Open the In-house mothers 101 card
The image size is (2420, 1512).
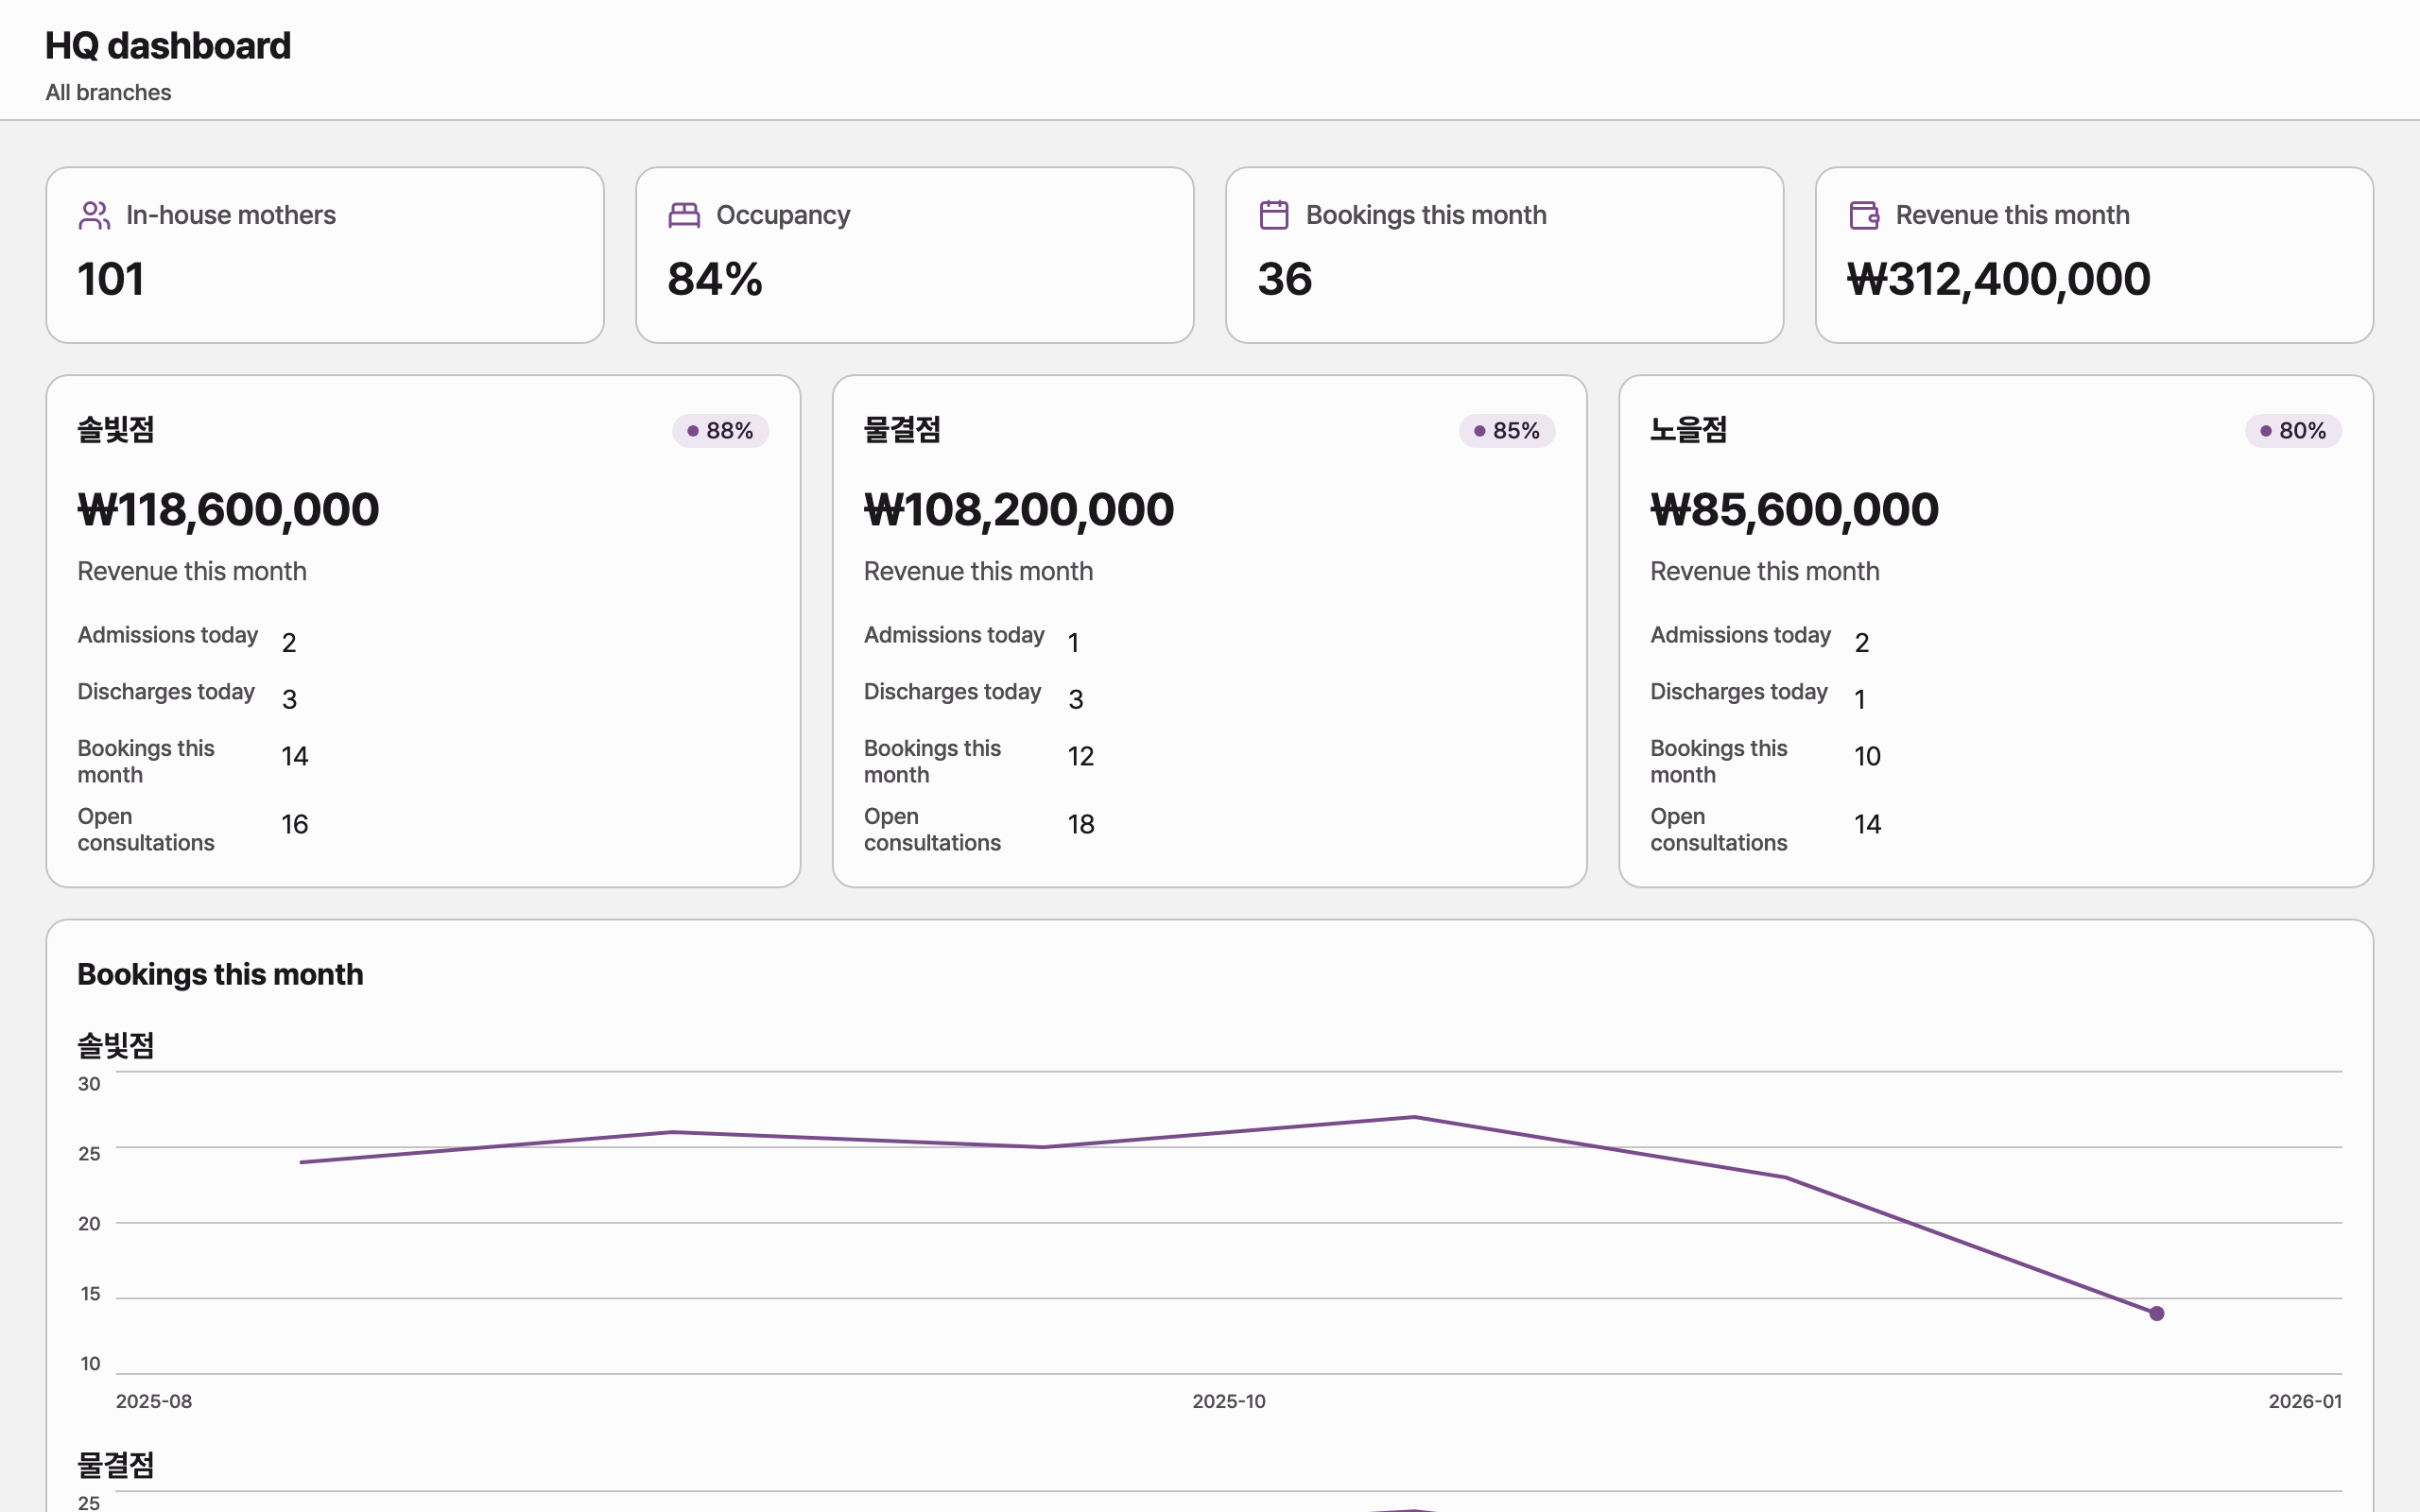point(325,255)
